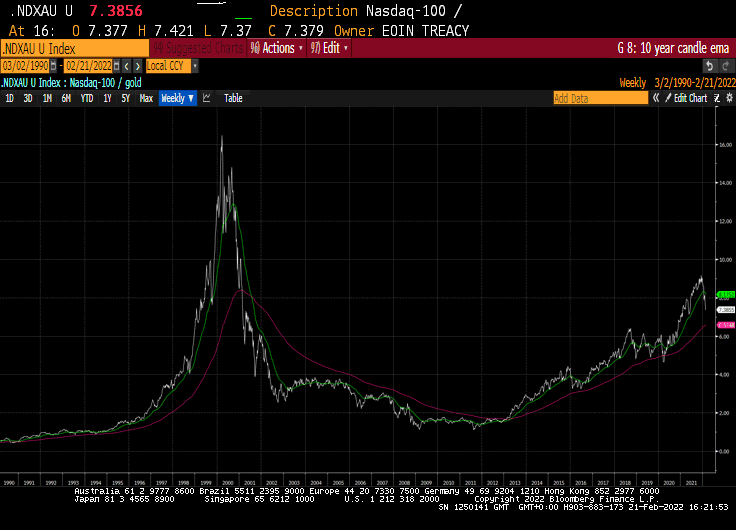Screen dimensions: 736x530
Task: Select the 1M range tab
Action: pos(47,98)
